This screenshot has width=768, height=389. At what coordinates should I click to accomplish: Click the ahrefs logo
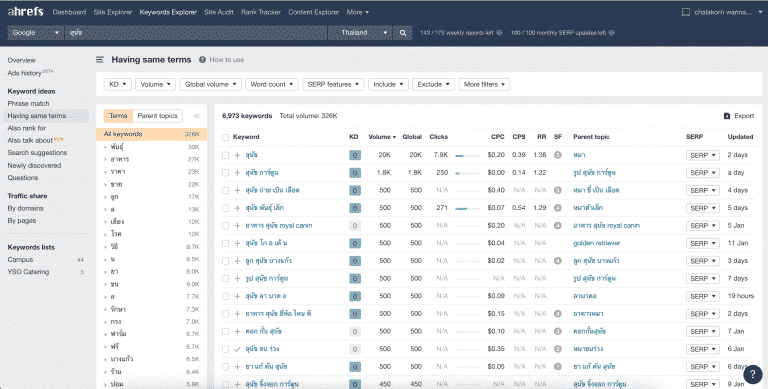25,11
